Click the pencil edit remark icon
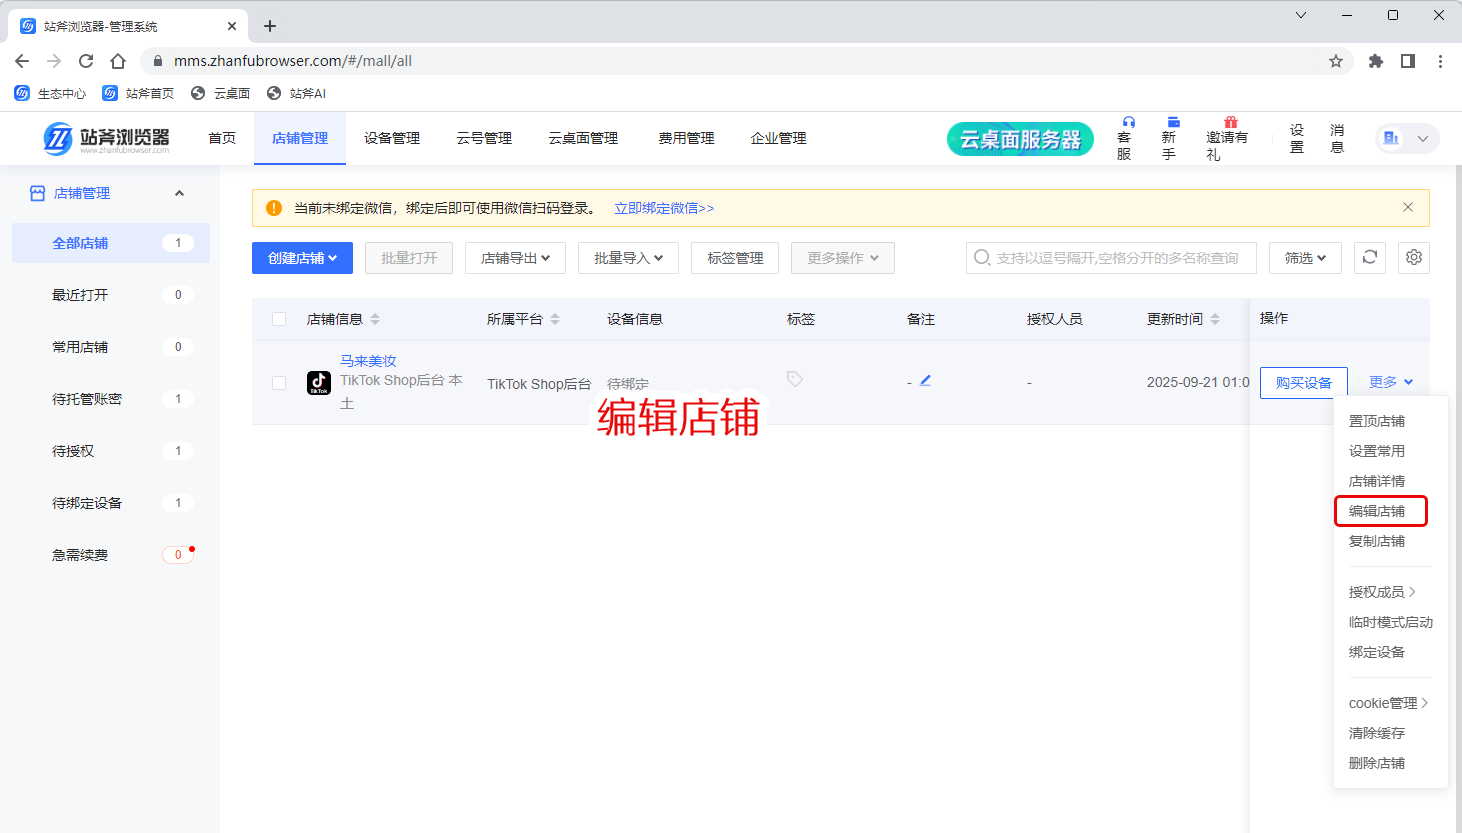1462x833 pixels. click(925, 381)
